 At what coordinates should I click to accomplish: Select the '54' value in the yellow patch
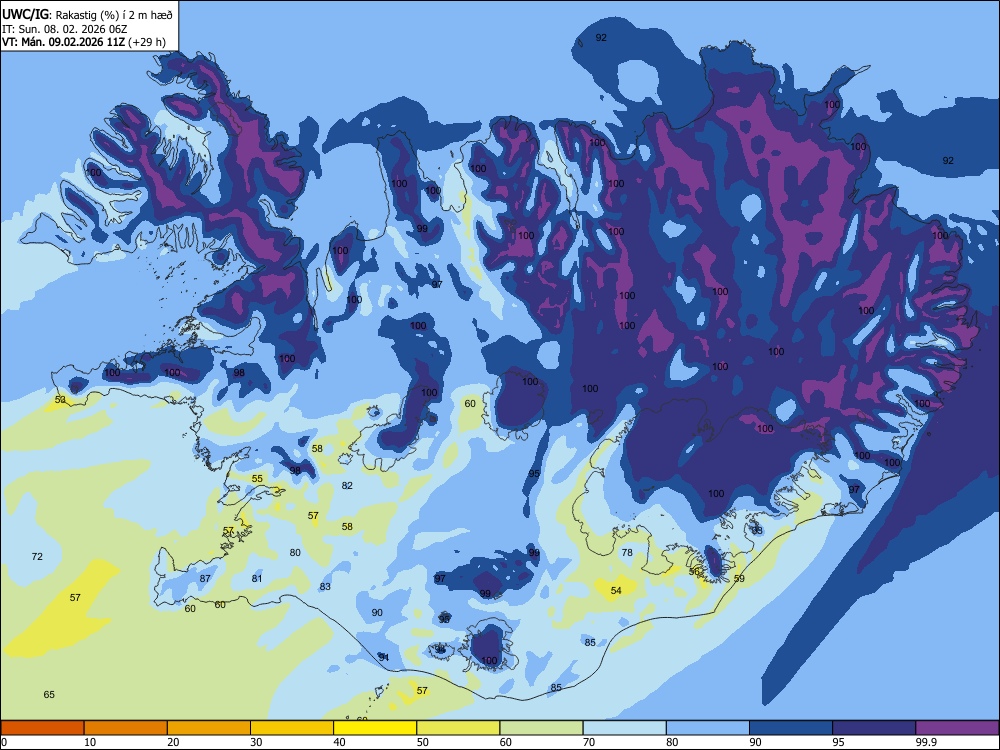616,591
